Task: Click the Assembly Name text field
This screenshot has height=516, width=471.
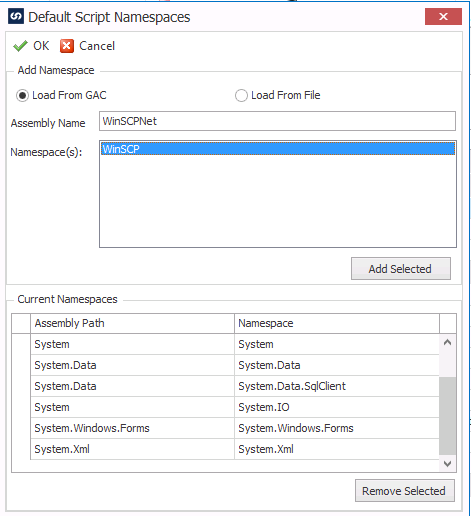Action: tap(277, 121)
